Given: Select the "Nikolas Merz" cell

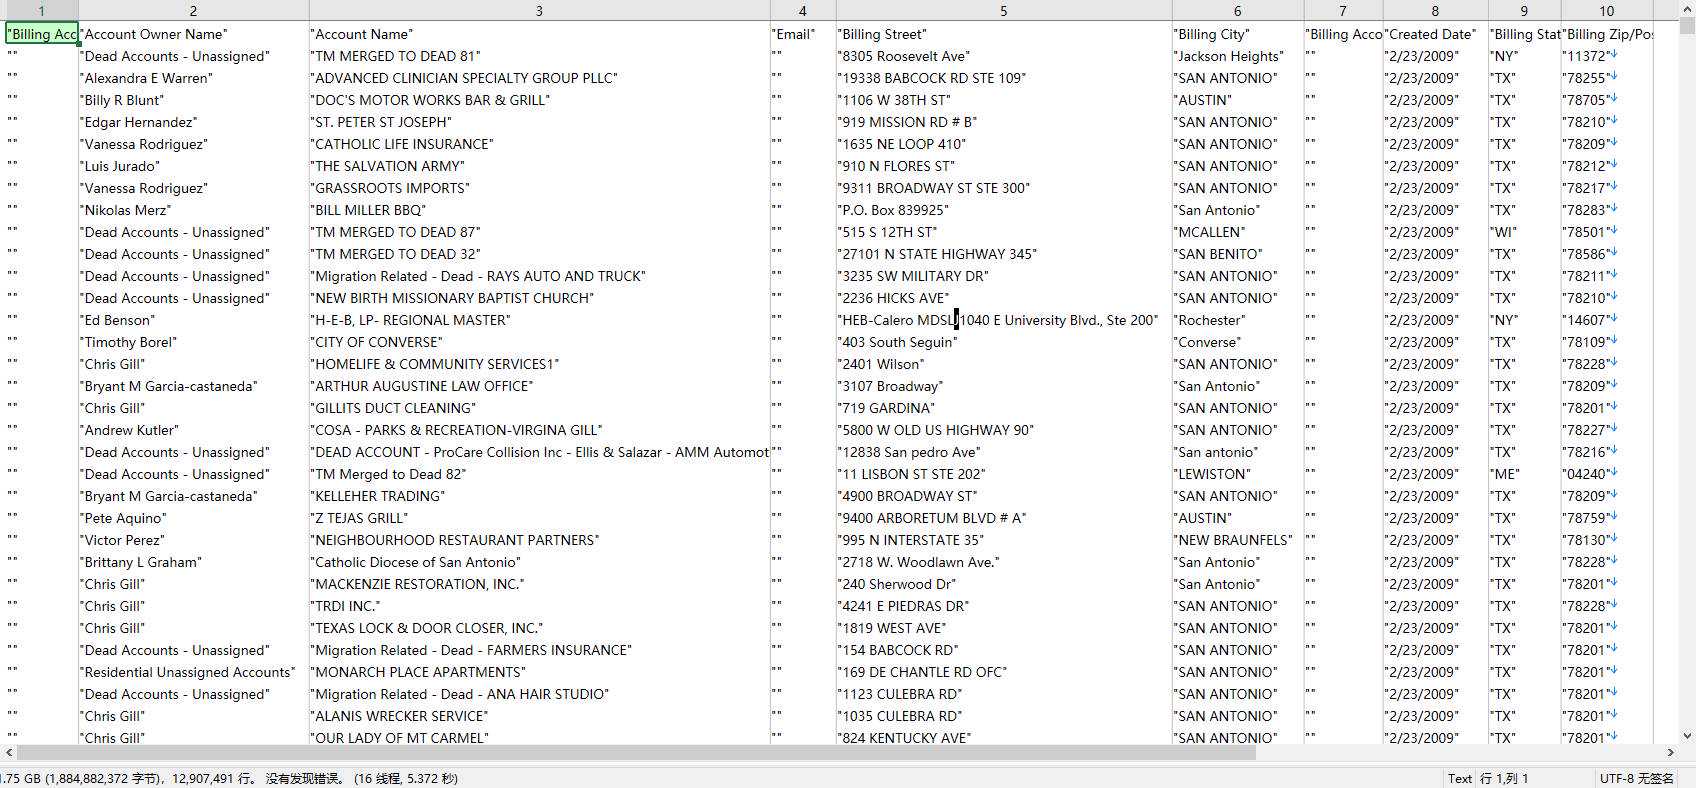Looking at the screenshot, I should pyautogui.click(x=193, y=210).
